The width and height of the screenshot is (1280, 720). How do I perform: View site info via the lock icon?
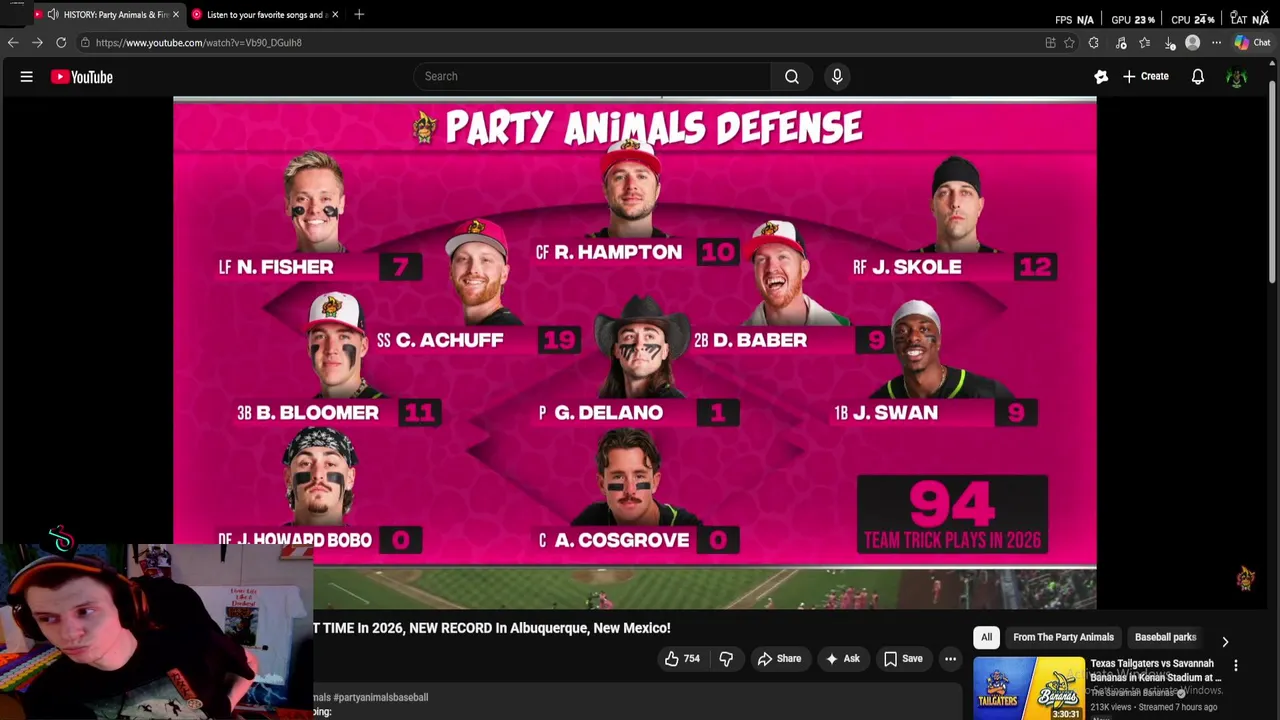pos(86,43)
